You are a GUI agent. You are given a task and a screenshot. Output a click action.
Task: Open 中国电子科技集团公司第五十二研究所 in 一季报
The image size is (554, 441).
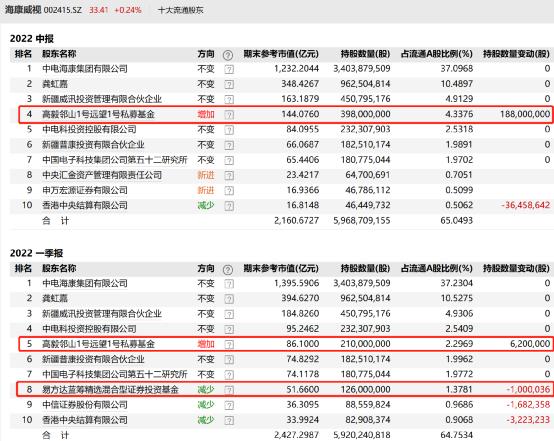point(115,374)
